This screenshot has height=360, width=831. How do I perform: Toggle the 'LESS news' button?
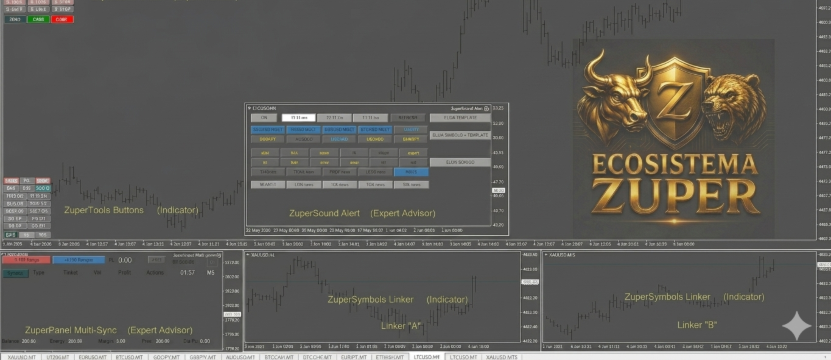[375, 172]
